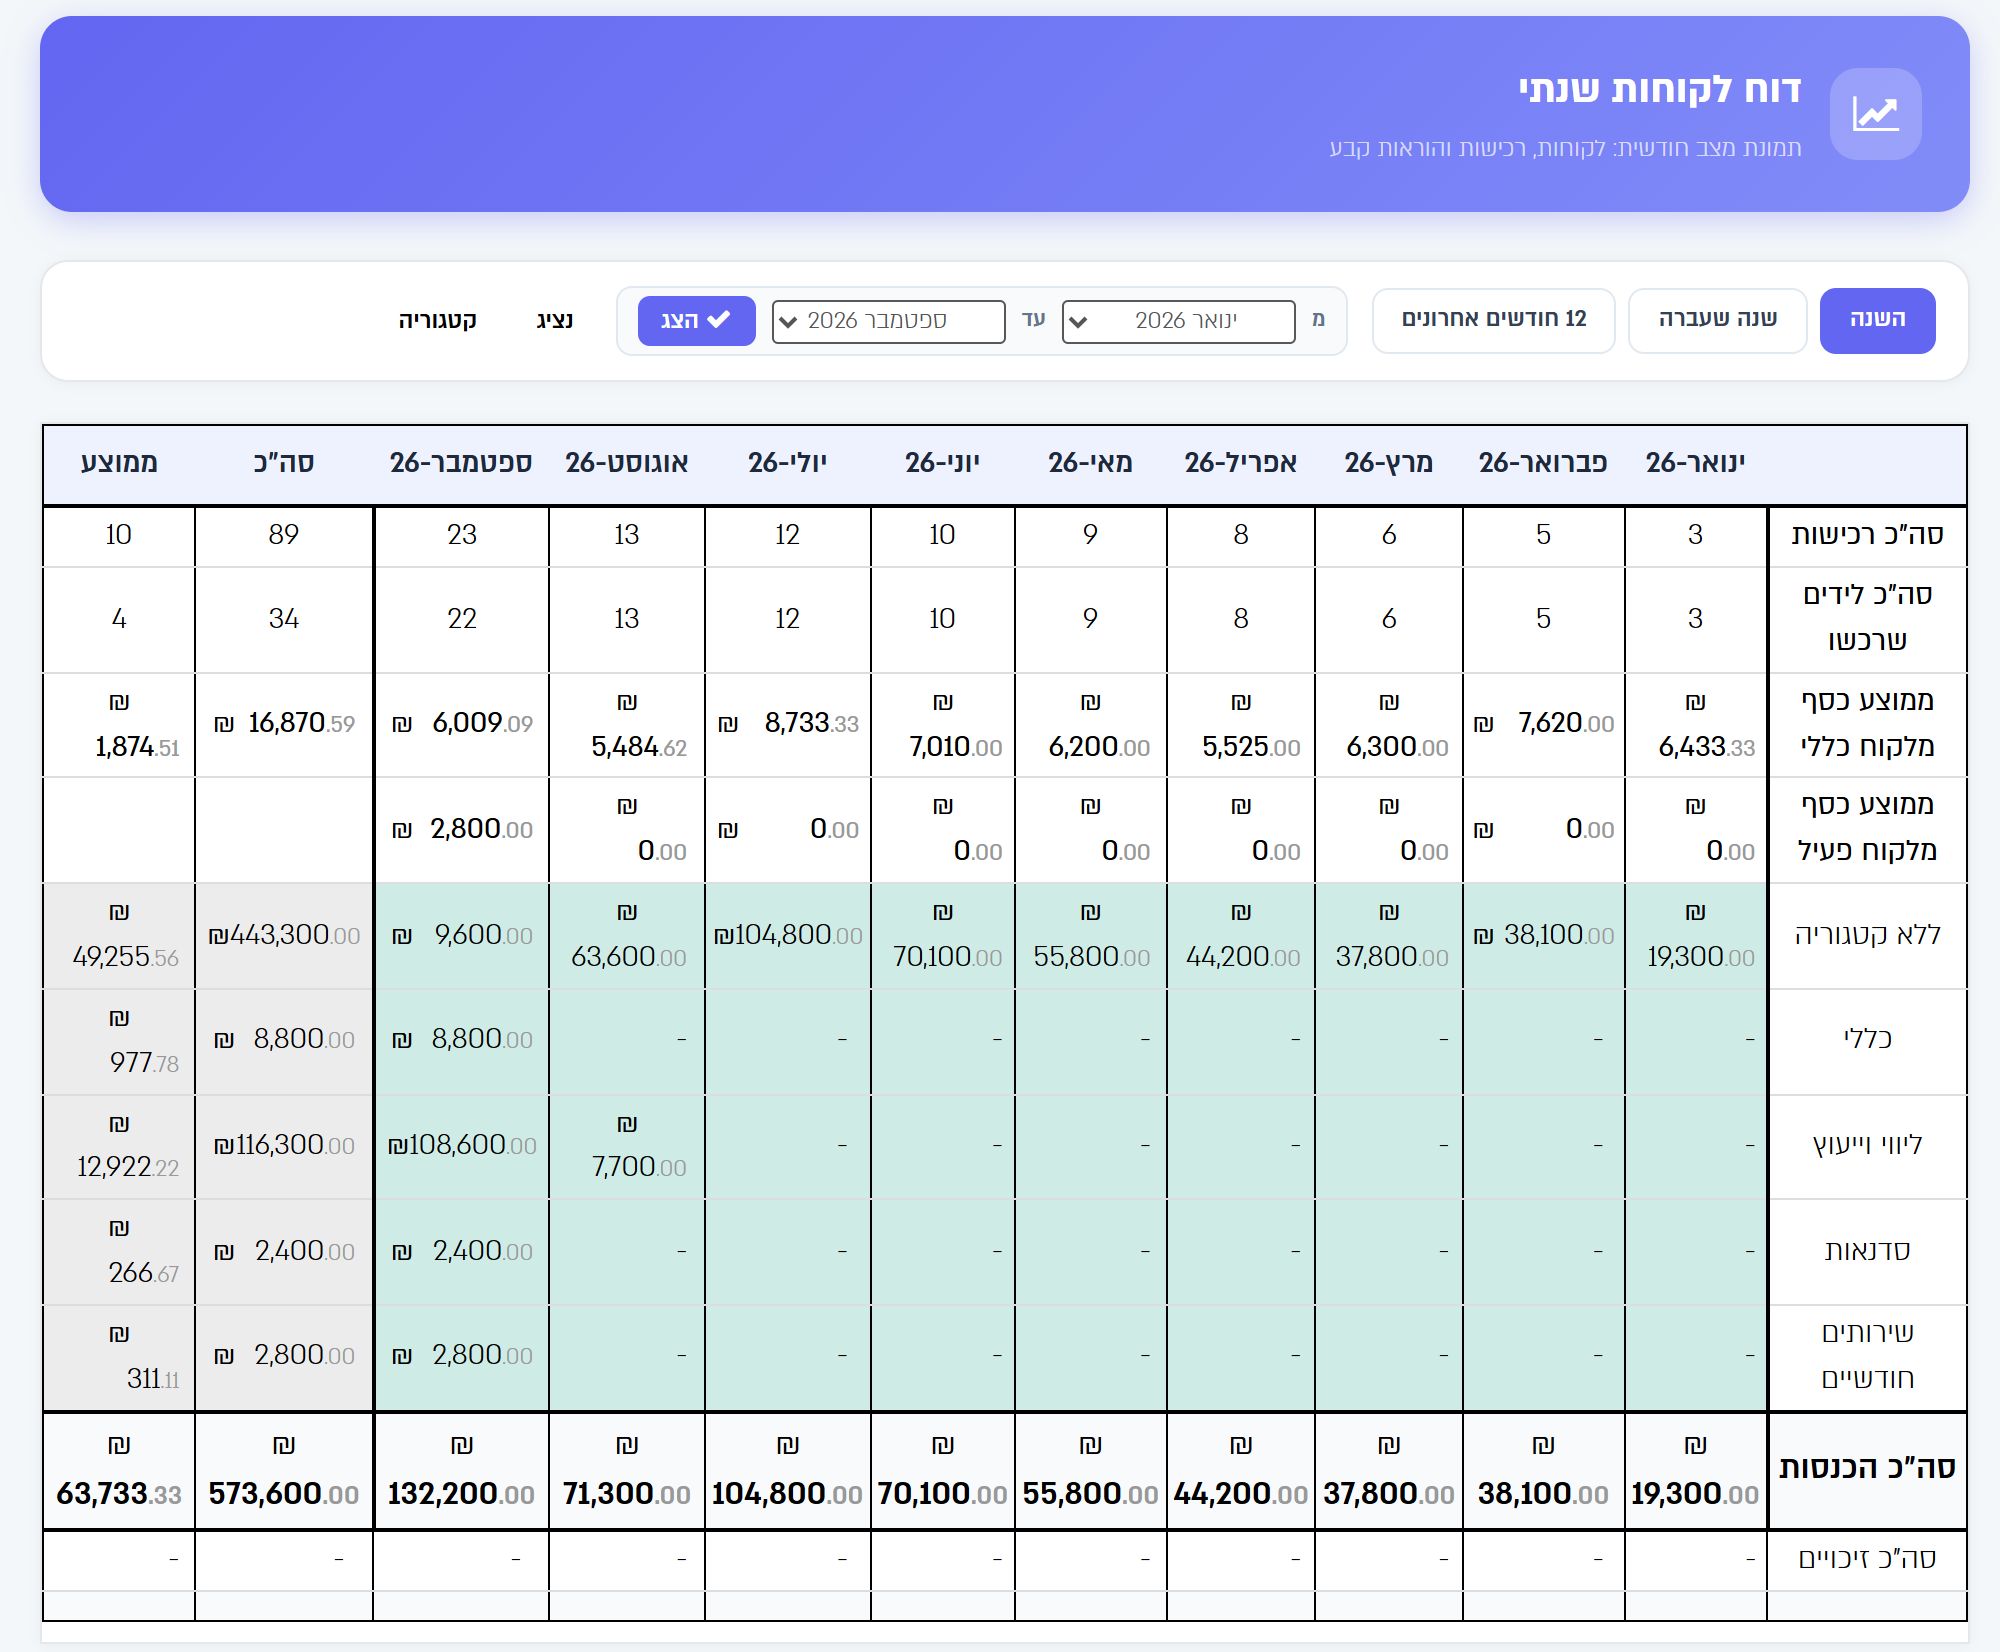Switch to the נציג tab

coord(554,320)
